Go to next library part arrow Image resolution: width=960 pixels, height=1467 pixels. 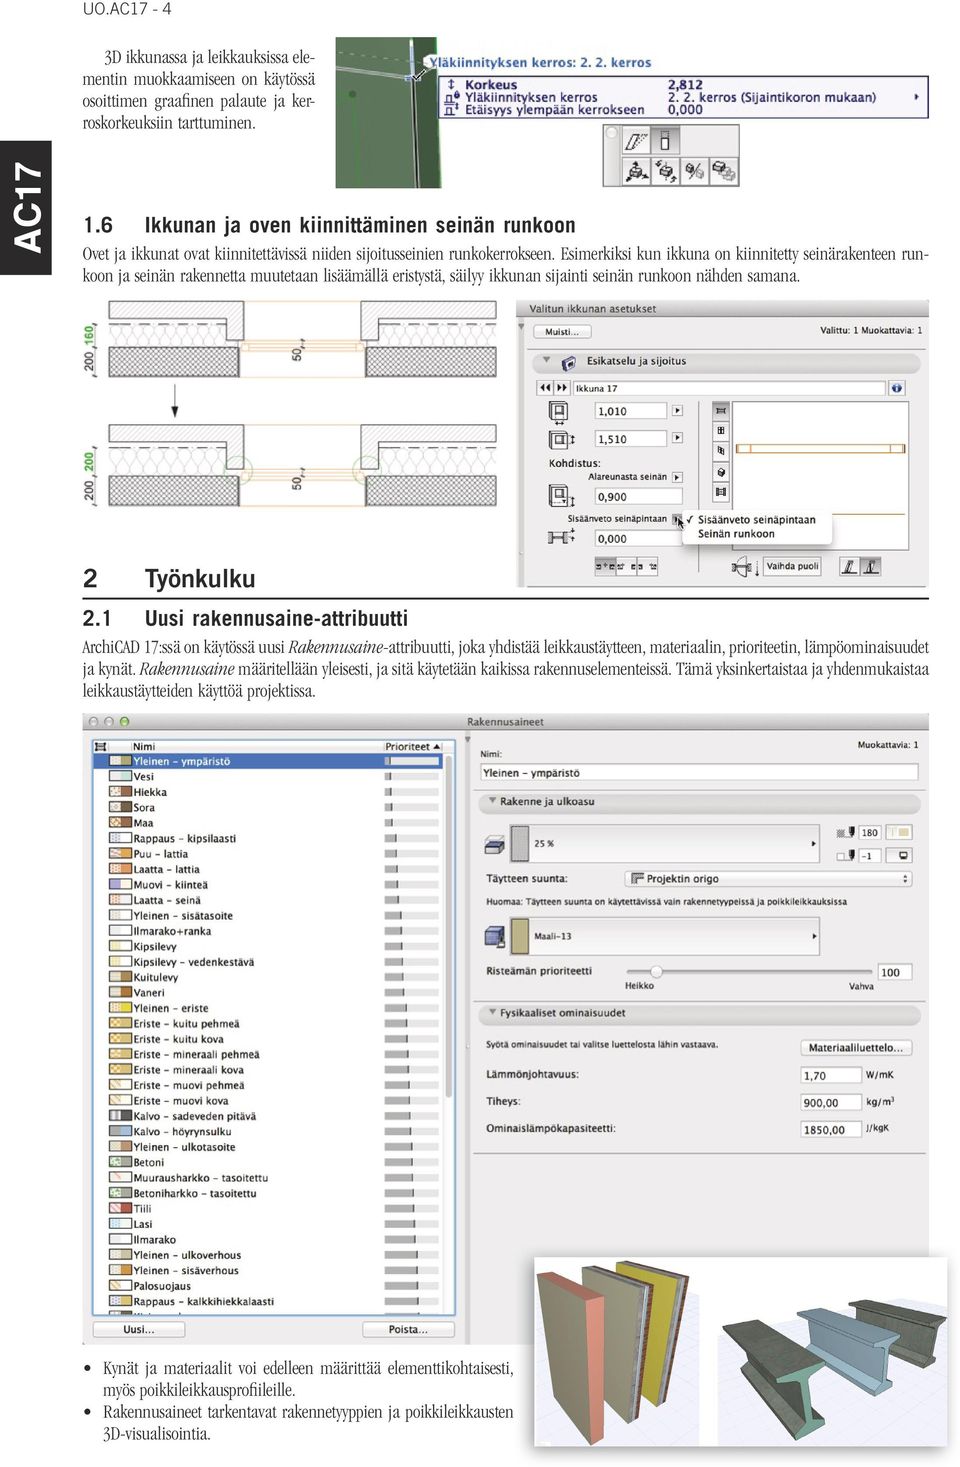click(x=561, y=388)
